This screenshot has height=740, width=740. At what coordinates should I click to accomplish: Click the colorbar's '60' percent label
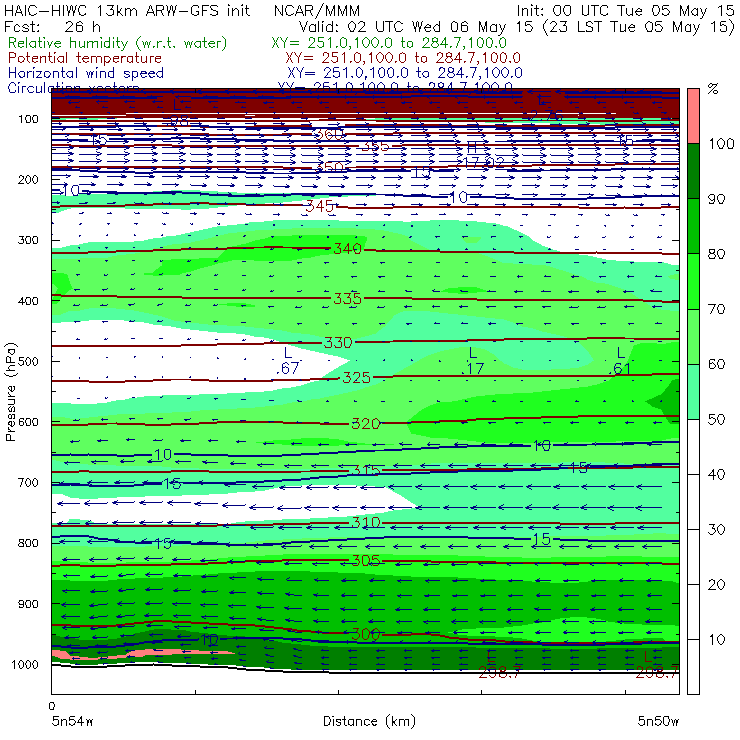click(716, 364)
